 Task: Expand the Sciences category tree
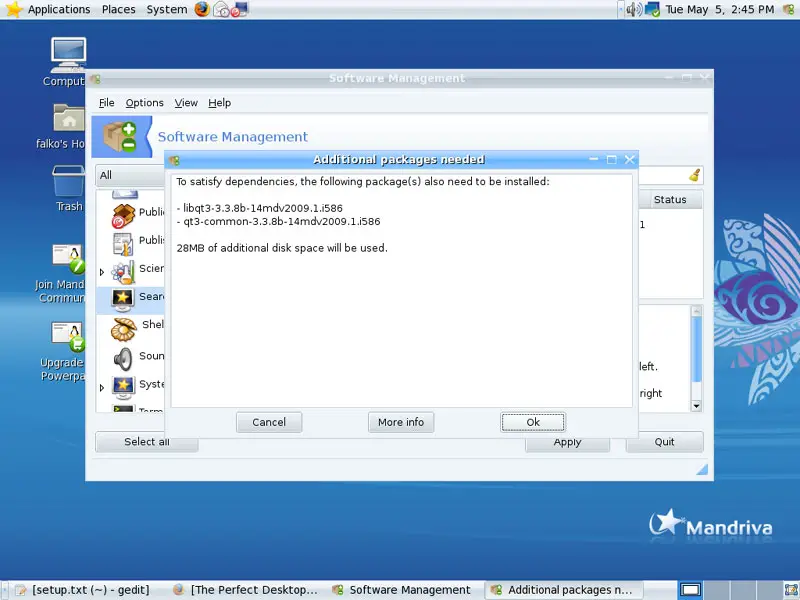(x=102, y=272)
